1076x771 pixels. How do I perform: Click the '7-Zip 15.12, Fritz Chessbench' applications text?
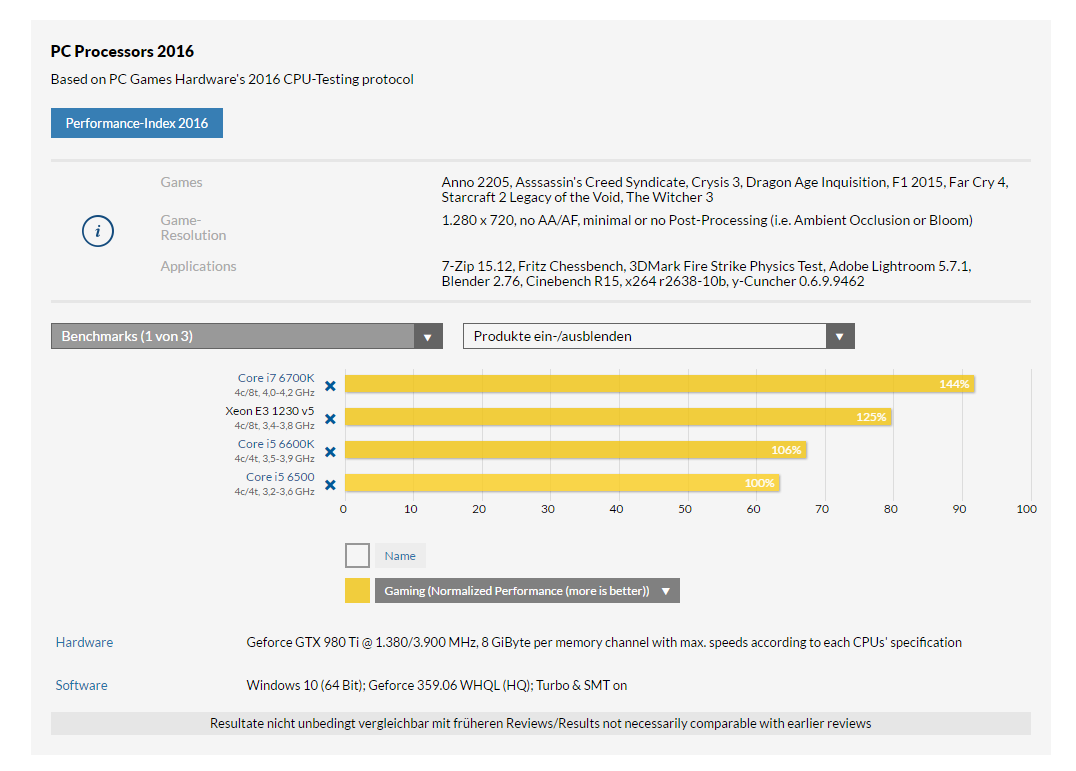[x=706, y=274]
